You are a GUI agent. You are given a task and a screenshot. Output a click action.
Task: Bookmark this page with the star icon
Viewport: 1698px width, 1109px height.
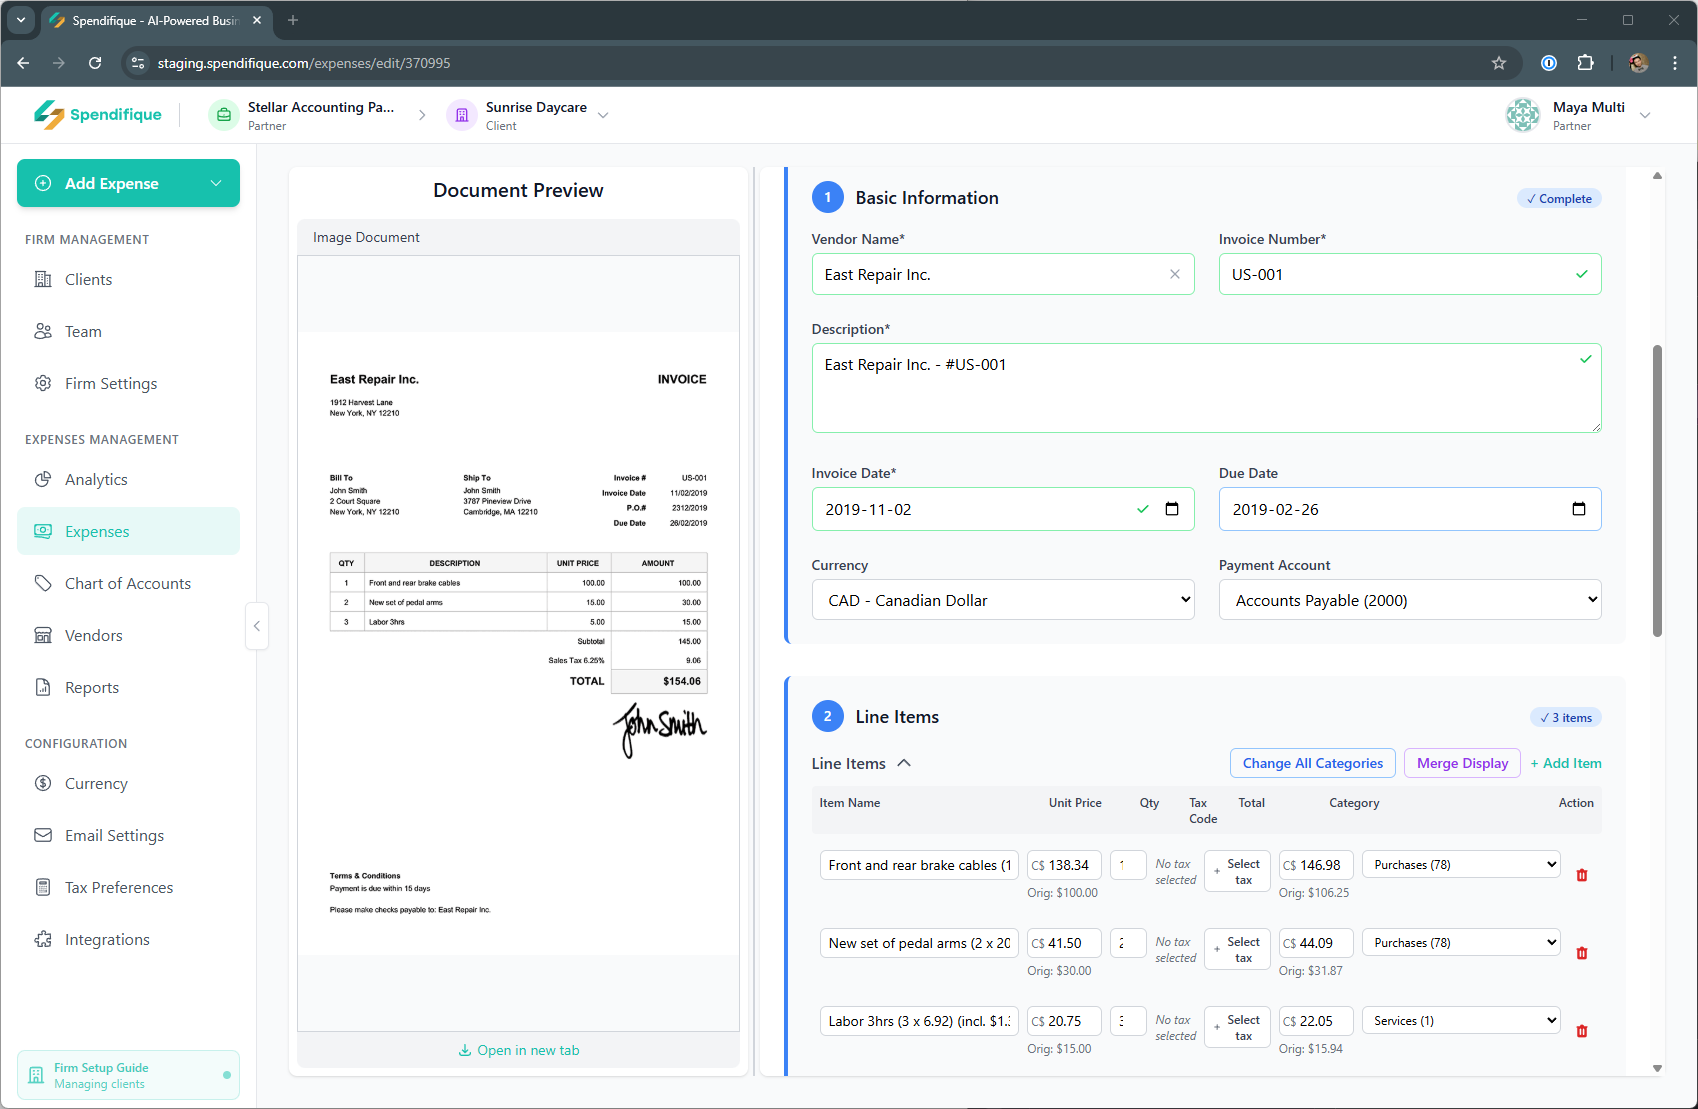point(1498,63)
